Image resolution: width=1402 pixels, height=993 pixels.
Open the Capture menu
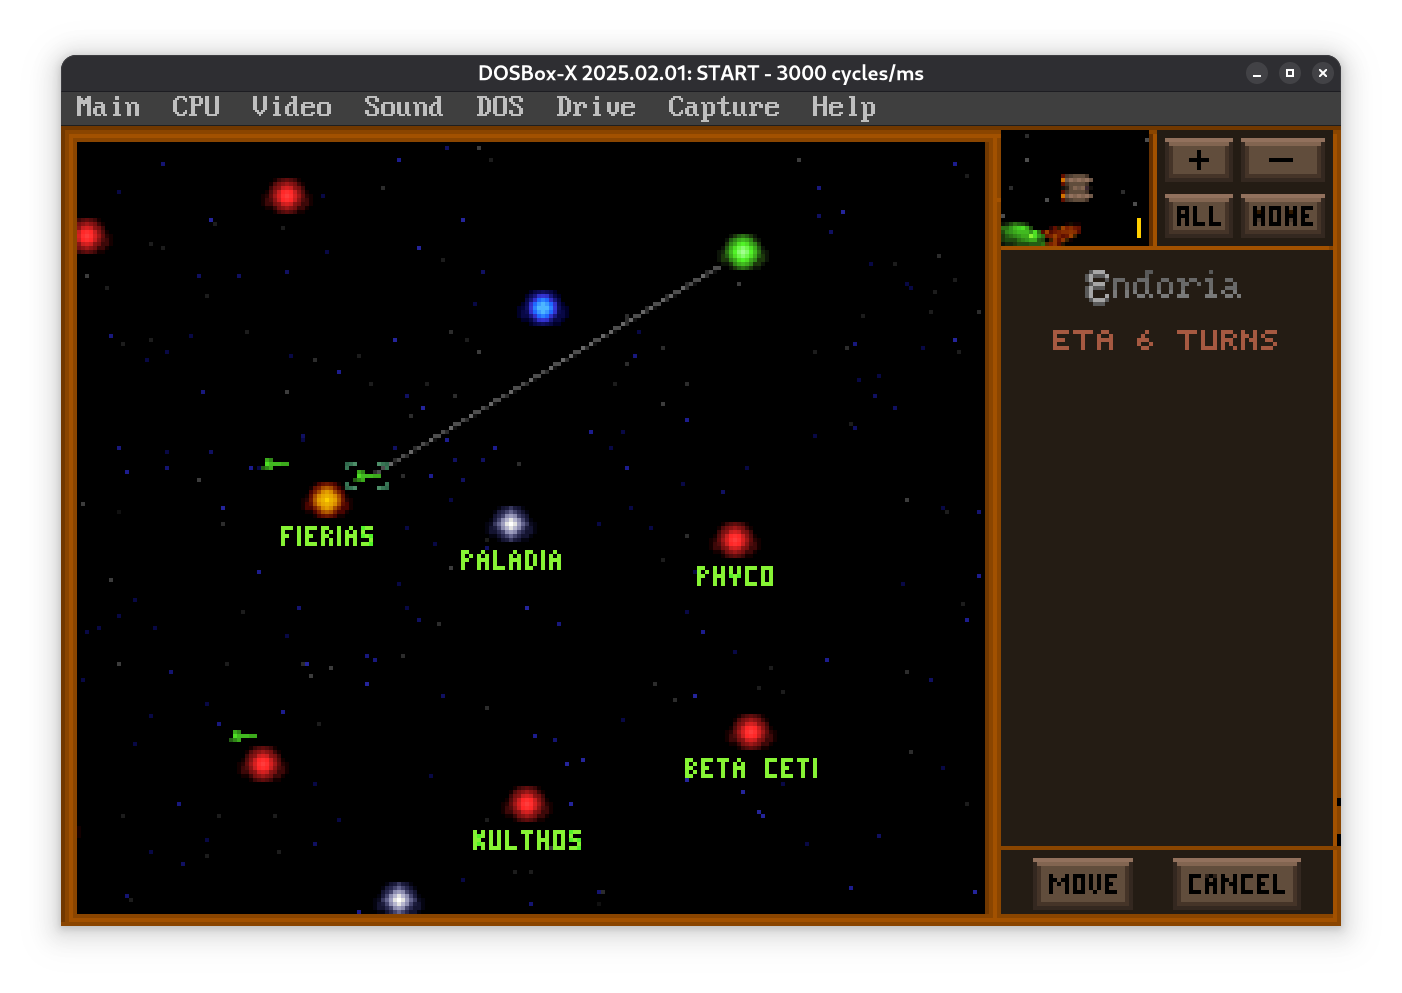(723, 107)
